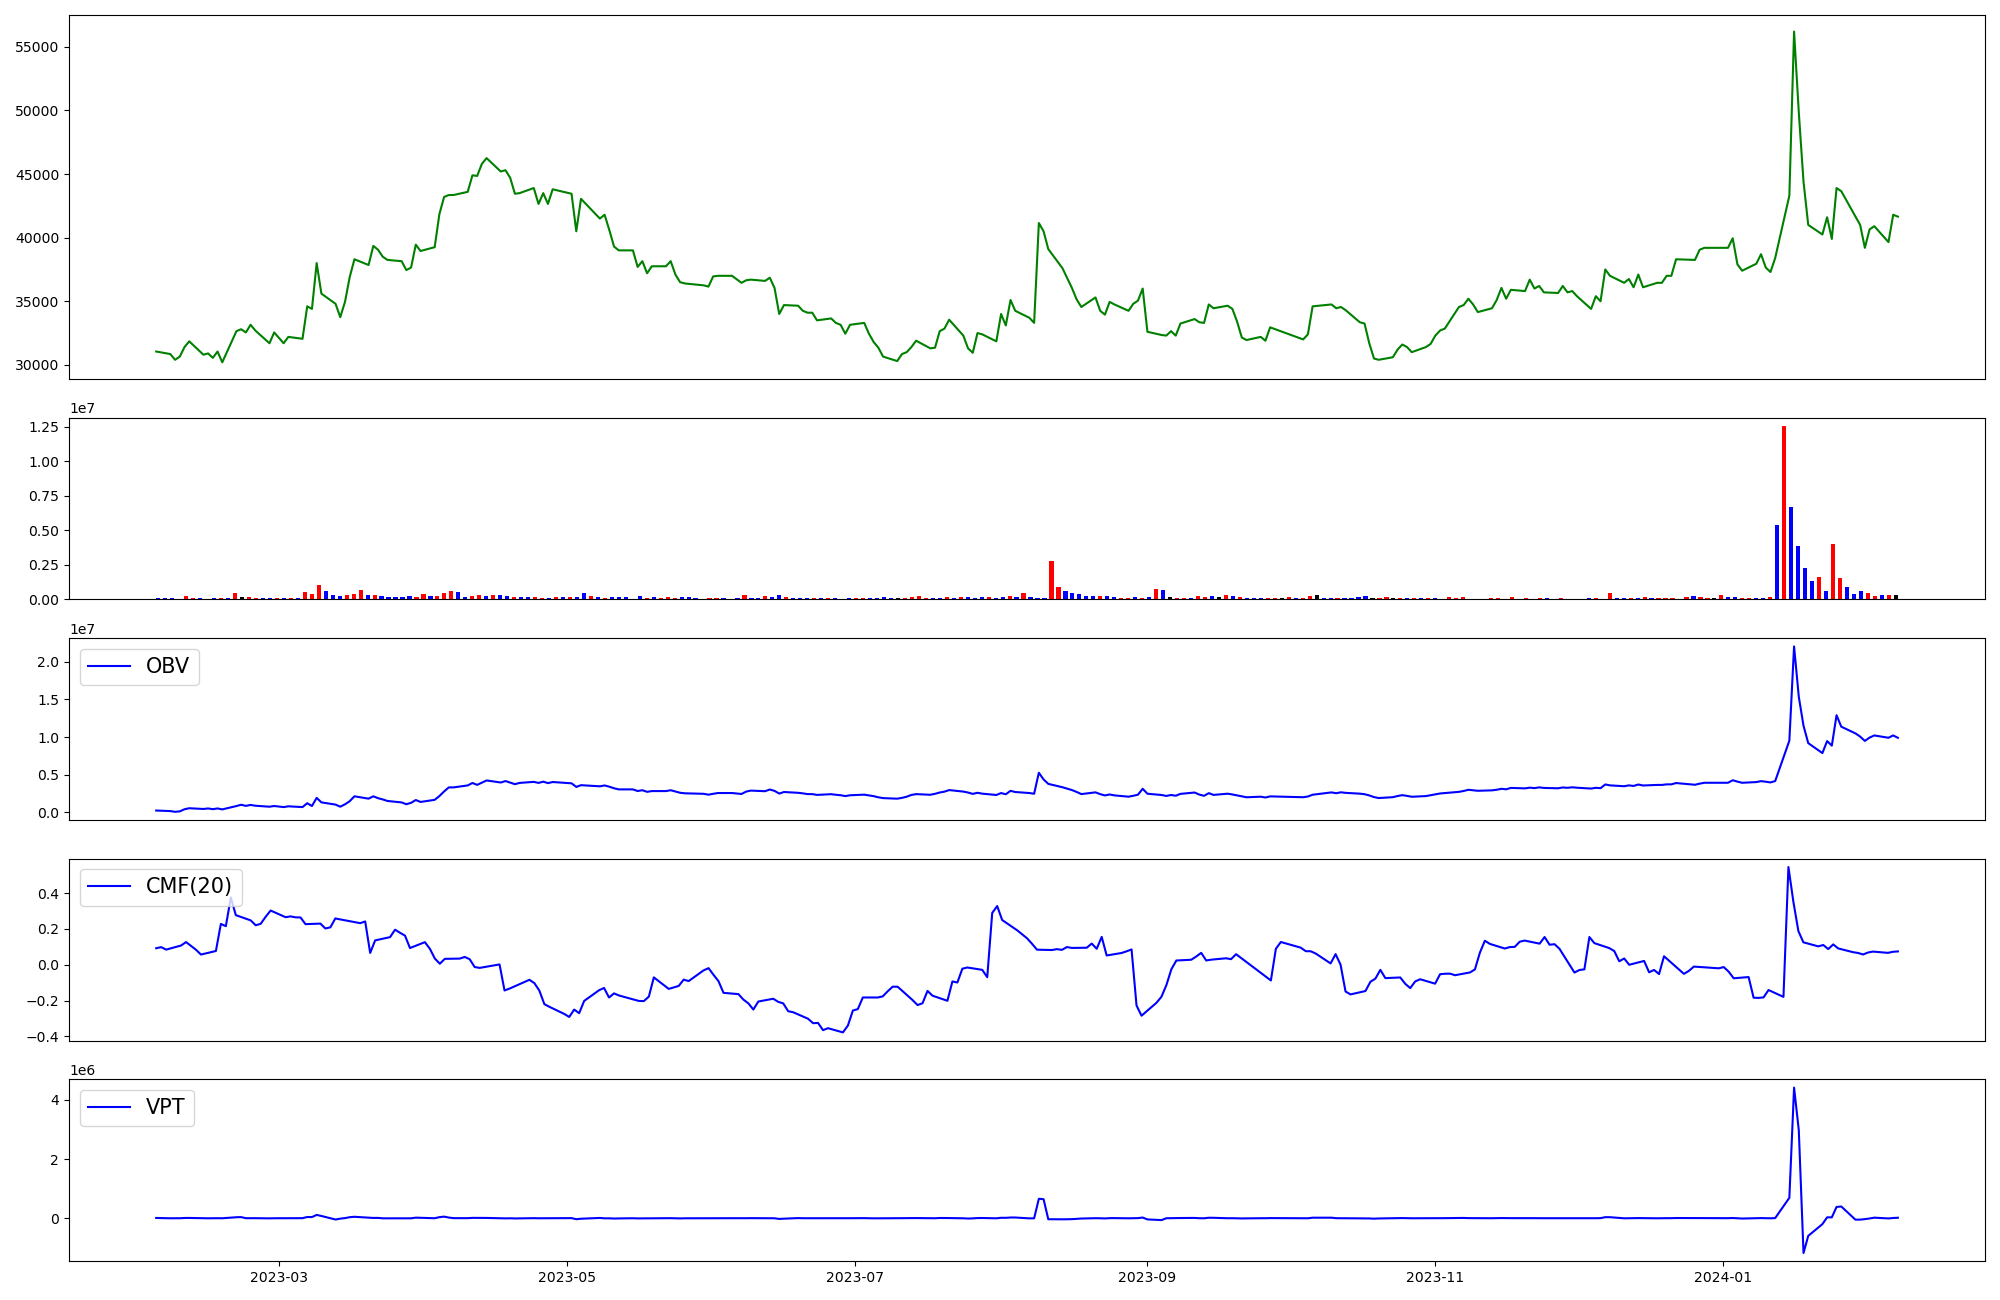Click the blue line swatch in OBV legend
The width and height of the screenshot is (2000, 1300).
tap(110, 667)
